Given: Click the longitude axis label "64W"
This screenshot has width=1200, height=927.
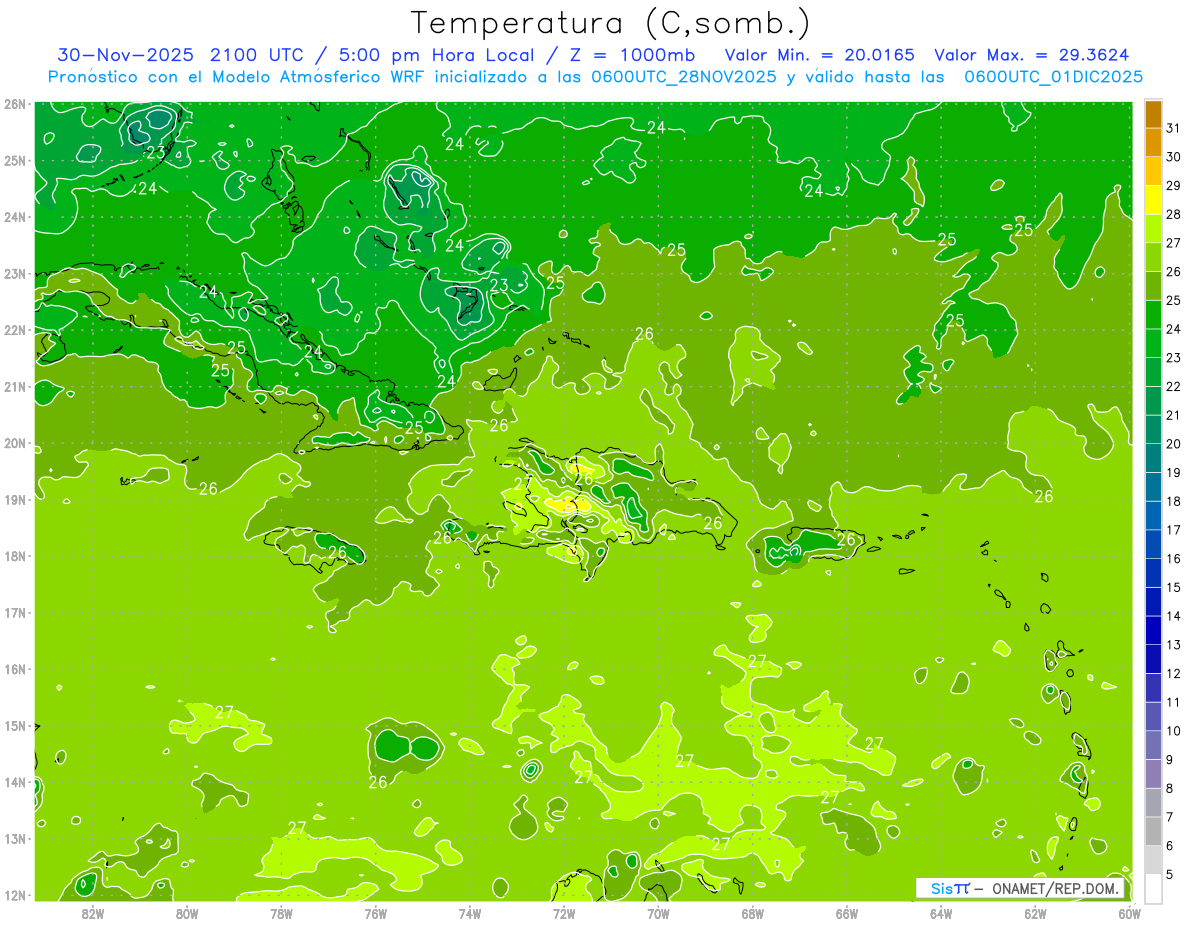Looking at the screenshot, I should (x=941, y=913).
